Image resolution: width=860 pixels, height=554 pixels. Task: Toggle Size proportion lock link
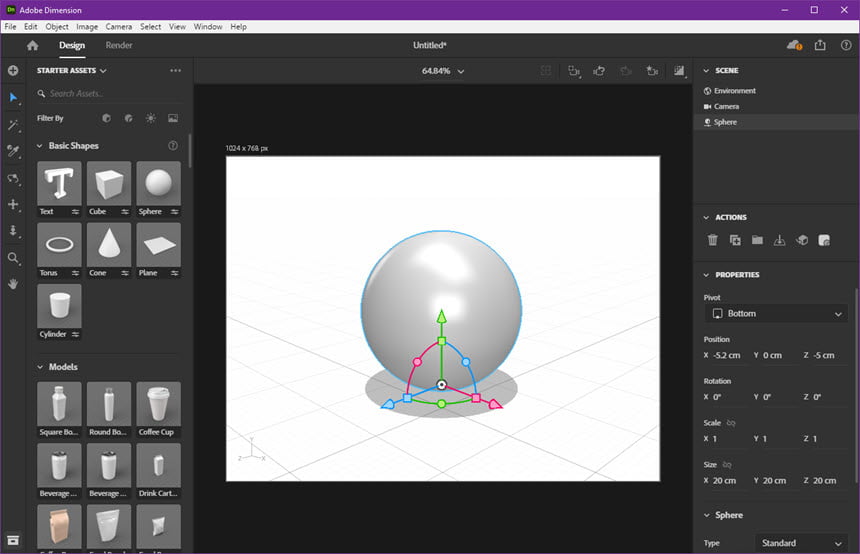point(727,465)
